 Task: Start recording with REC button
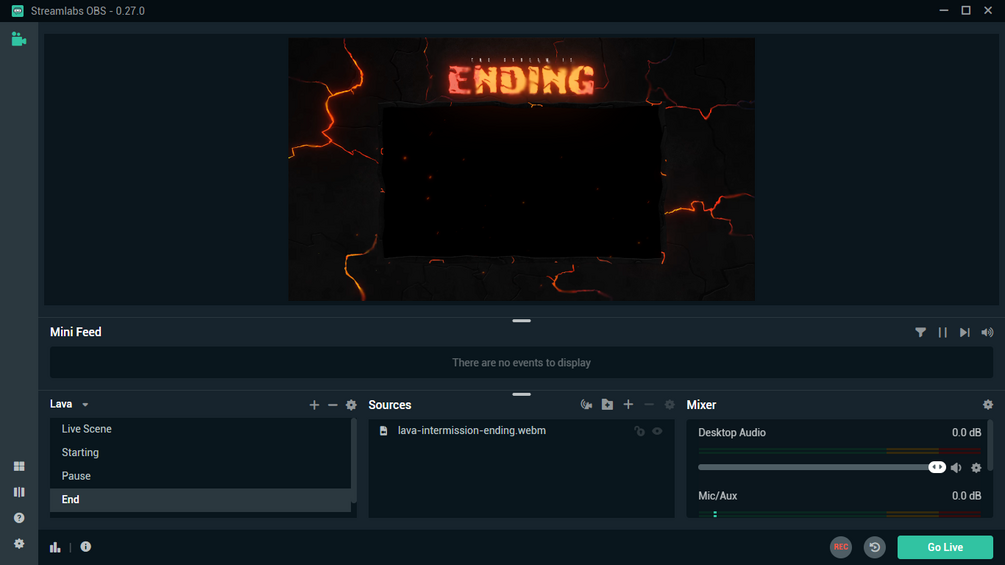tap(841, 547)
